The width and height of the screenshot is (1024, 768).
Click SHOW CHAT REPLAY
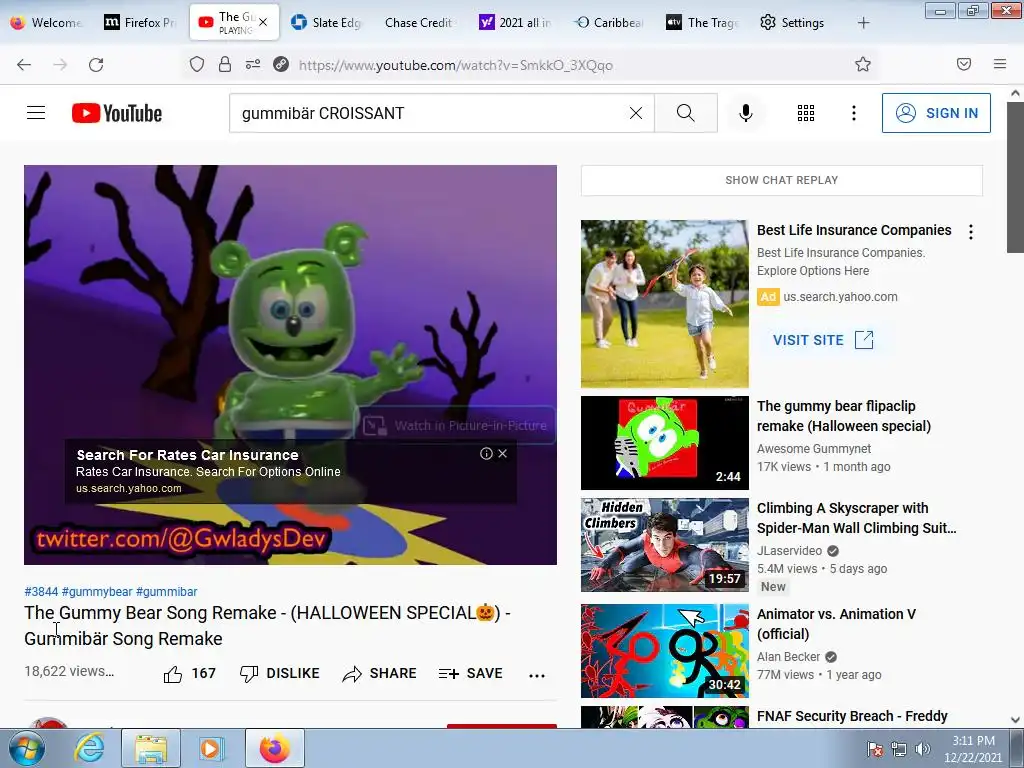[x=782, y=180]
